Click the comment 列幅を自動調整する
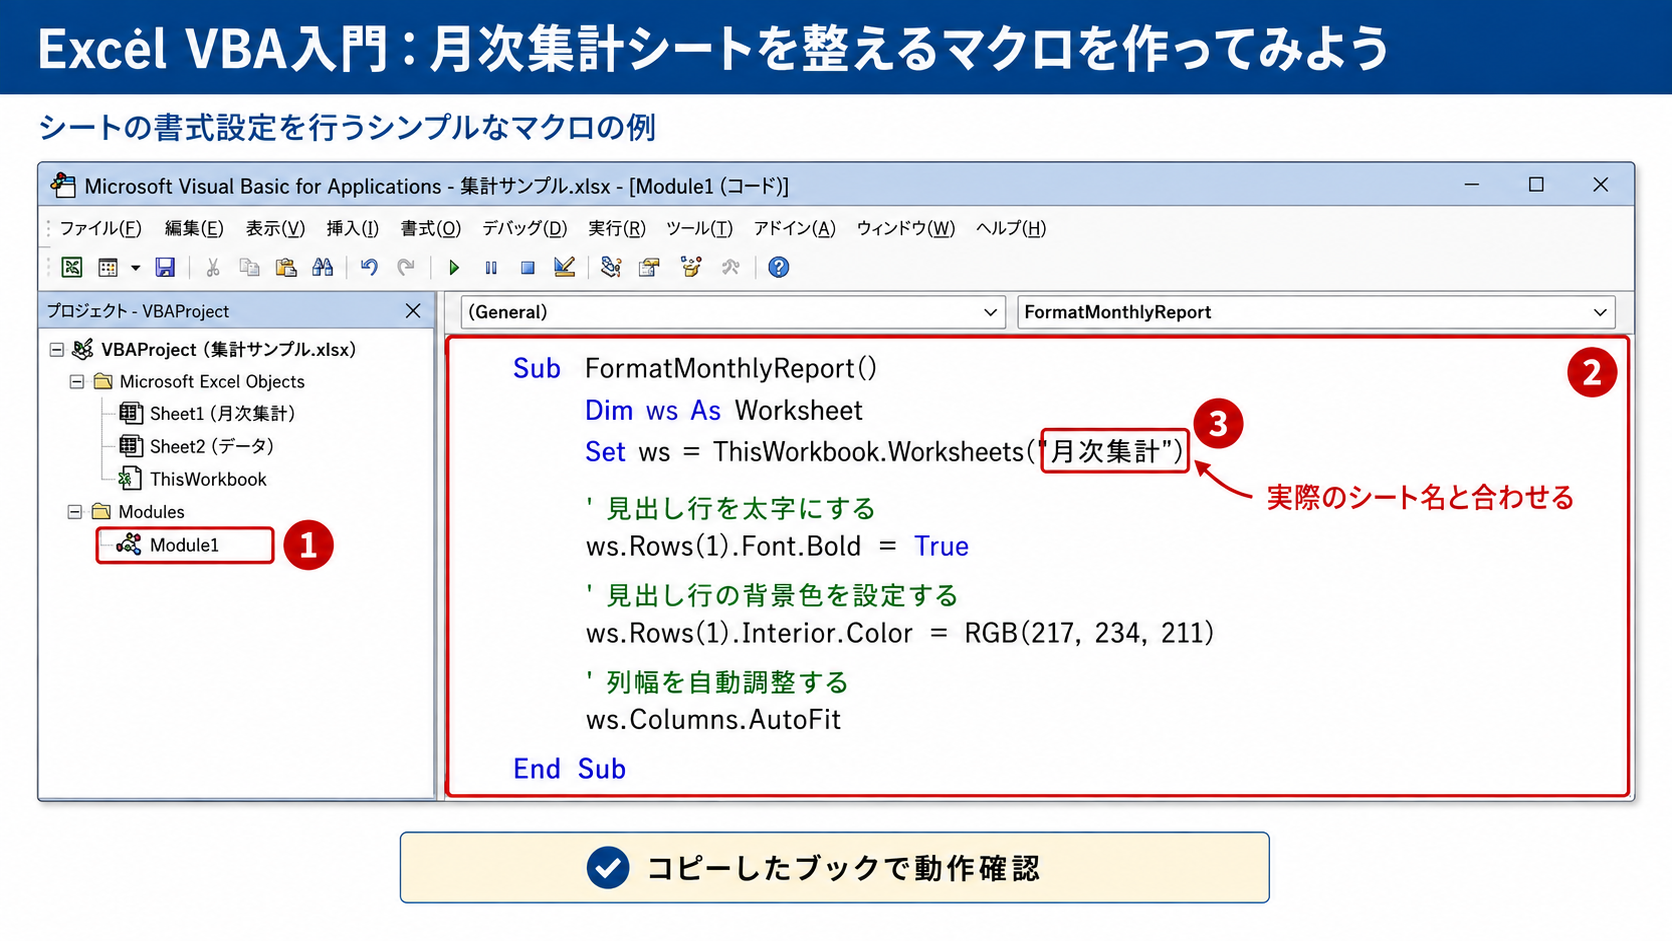 [x=717, y=683]
